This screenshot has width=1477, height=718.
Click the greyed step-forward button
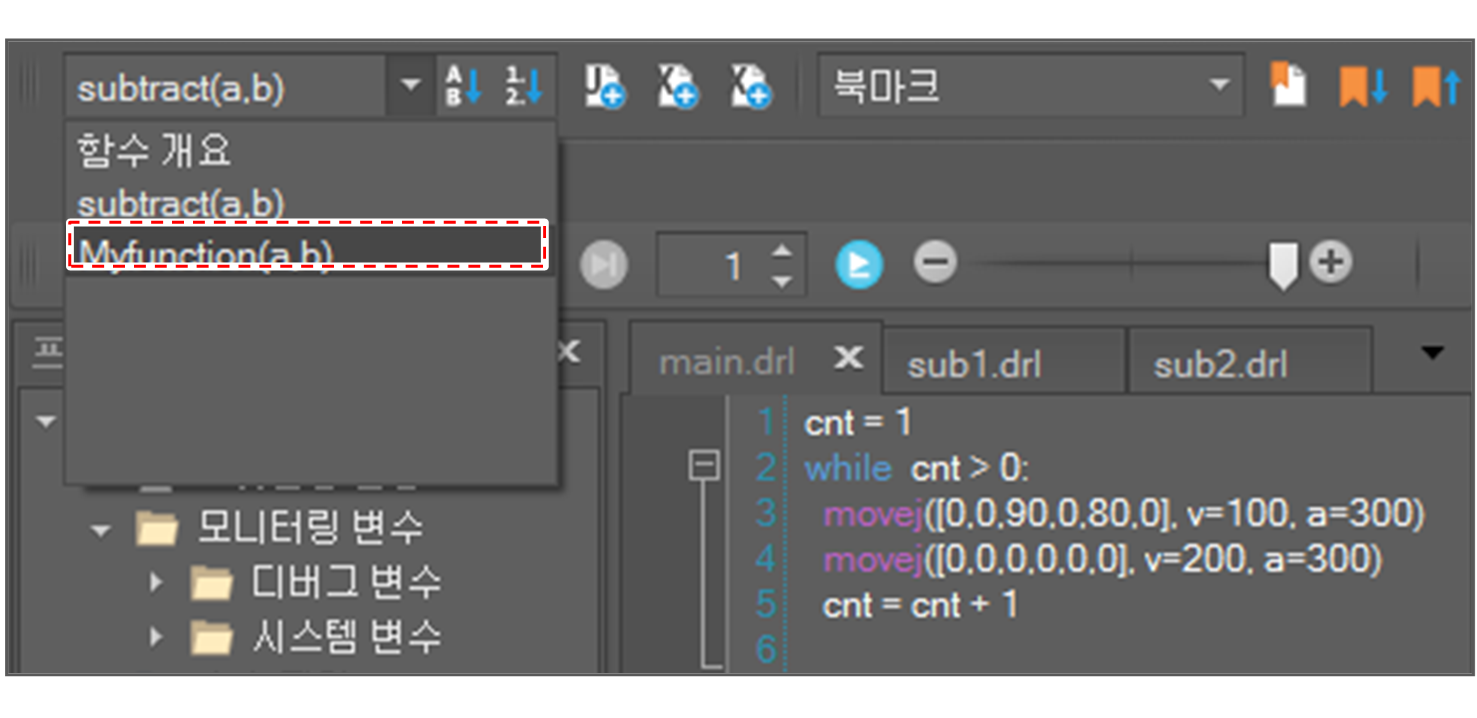tap(603, 265)
